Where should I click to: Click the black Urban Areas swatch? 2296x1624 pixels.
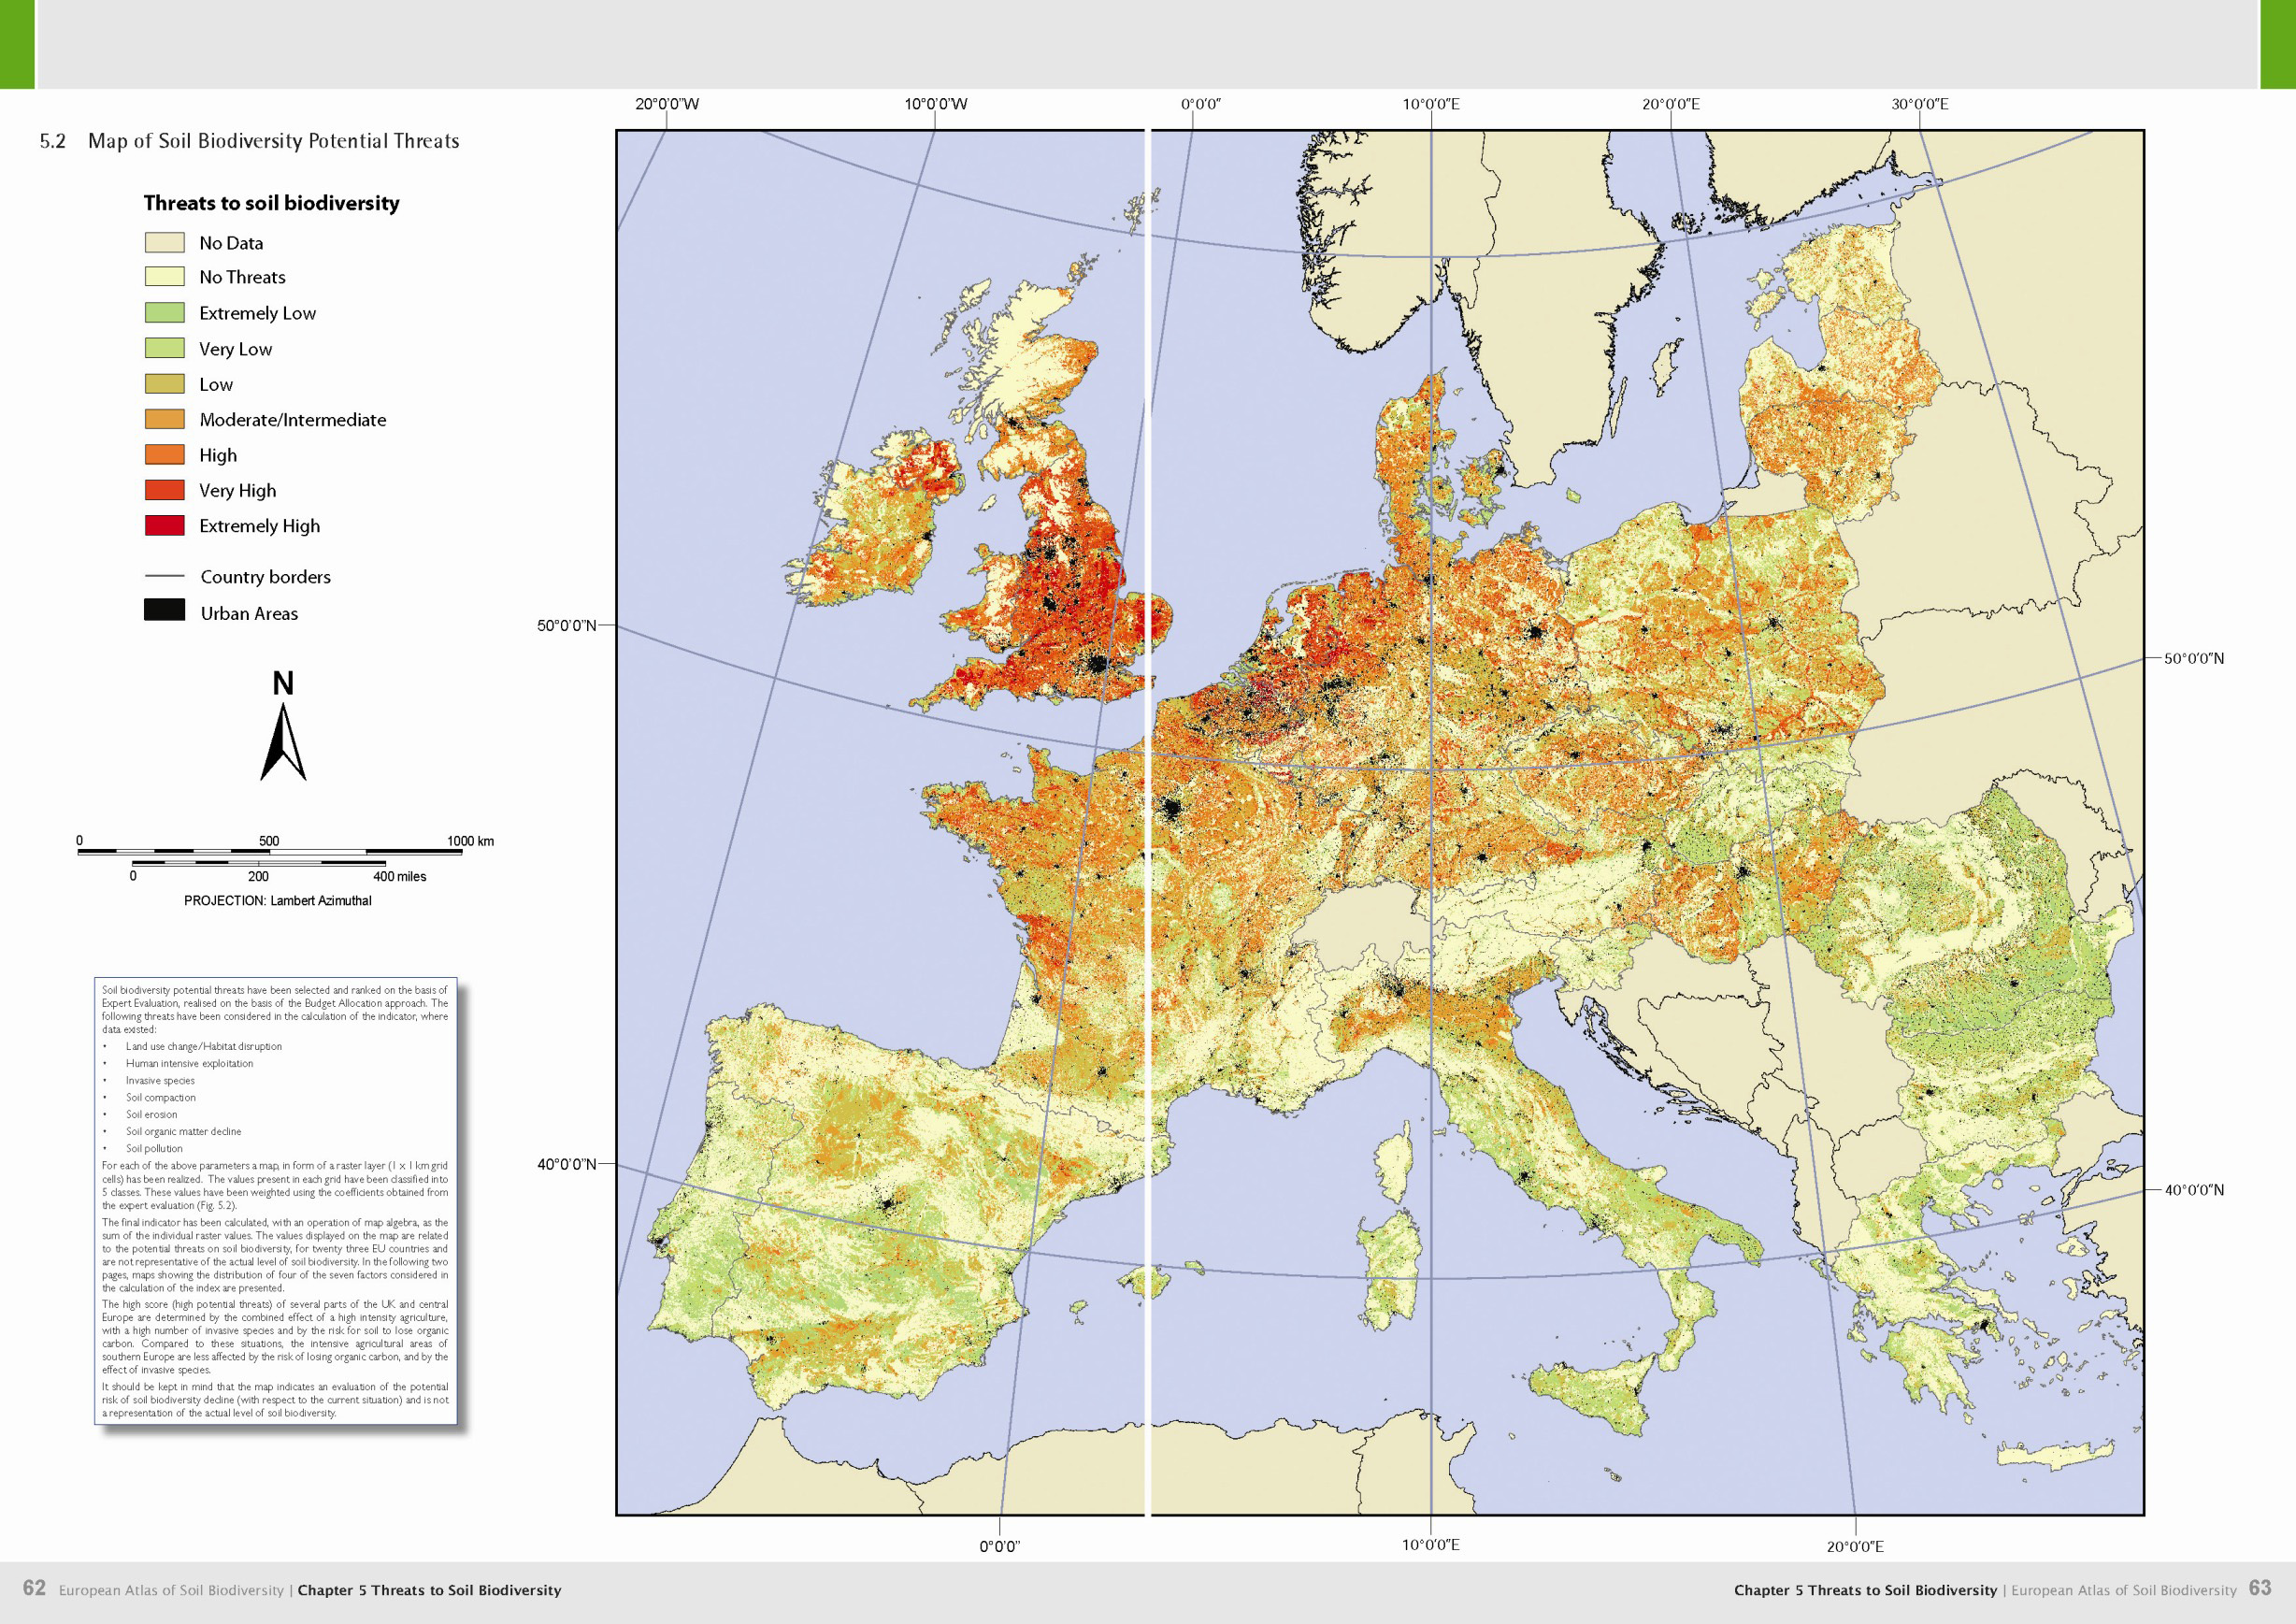(x=164, y=610)
